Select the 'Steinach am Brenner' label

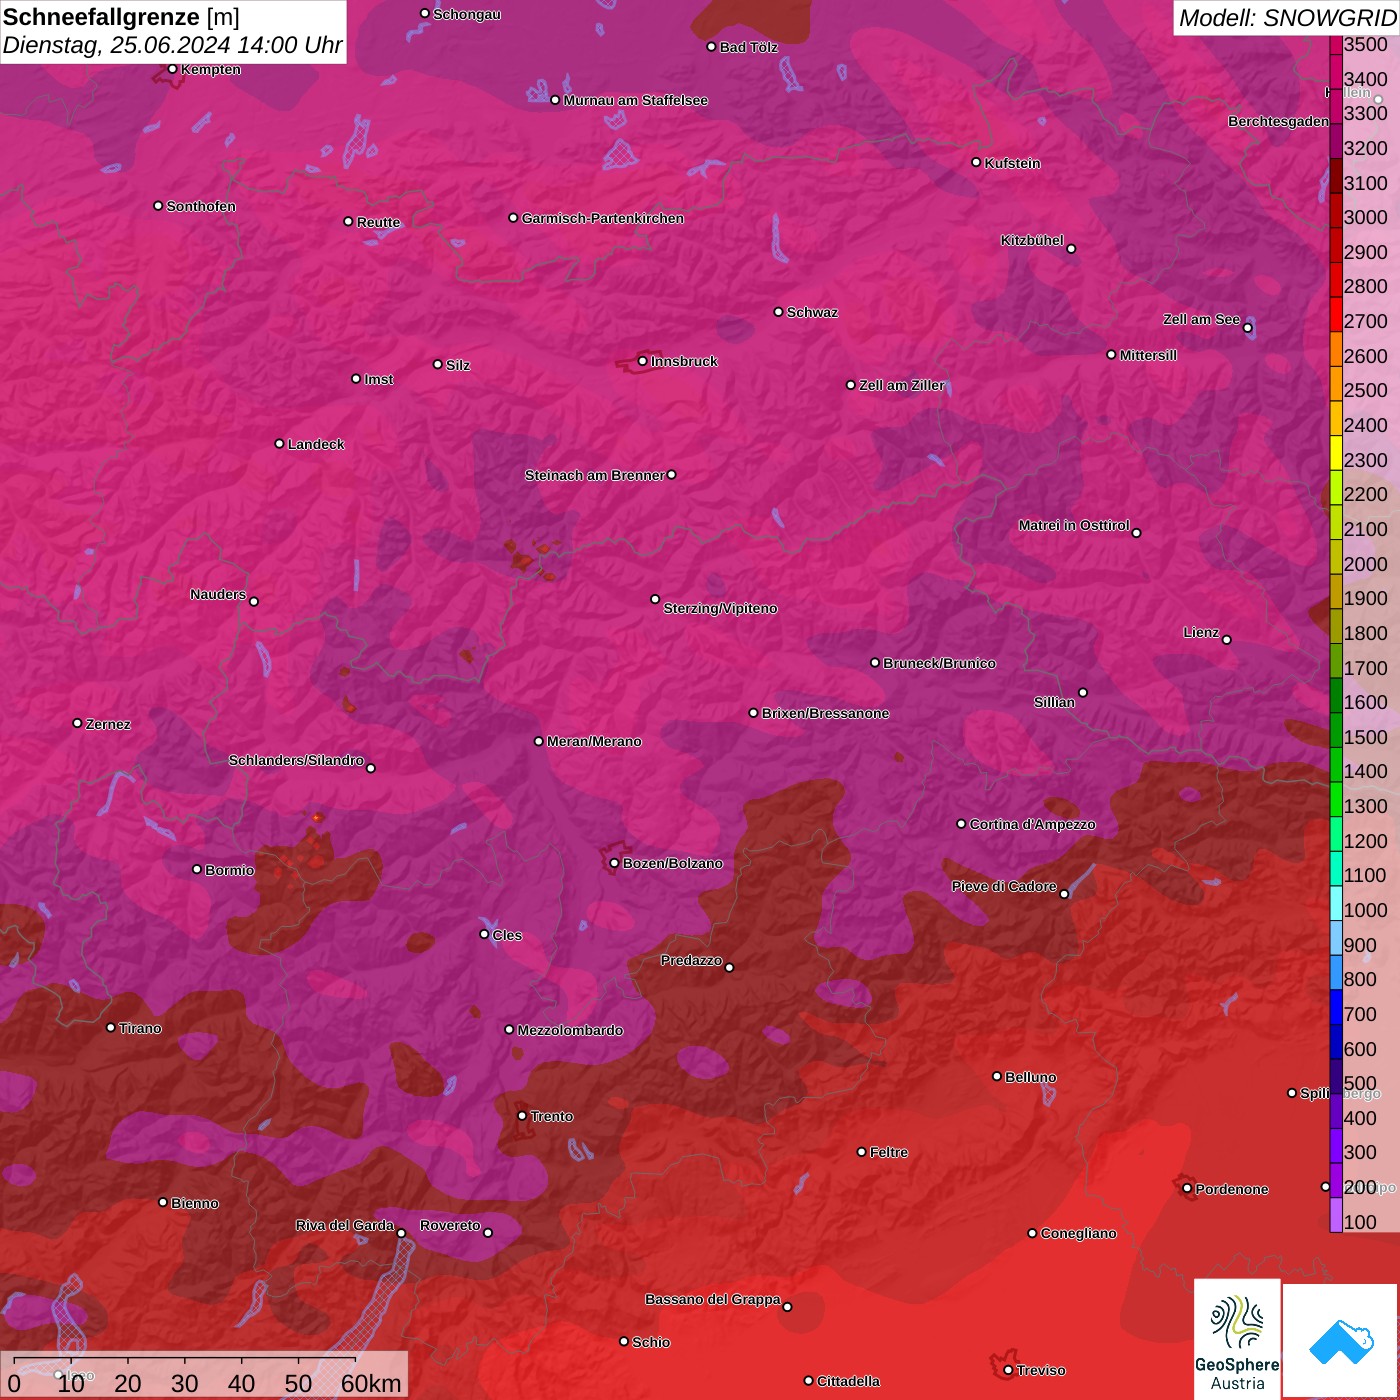[594, 475]
